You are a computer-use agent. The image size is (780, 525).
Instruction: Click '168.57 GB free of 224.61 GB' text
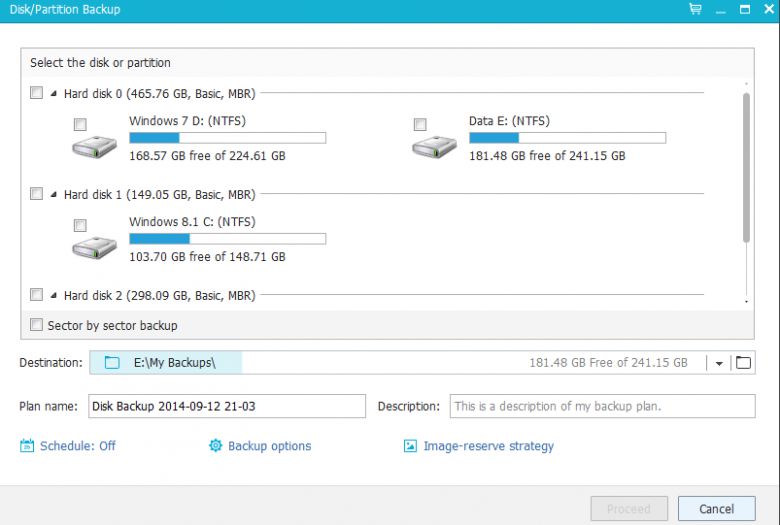coord(207,156)
